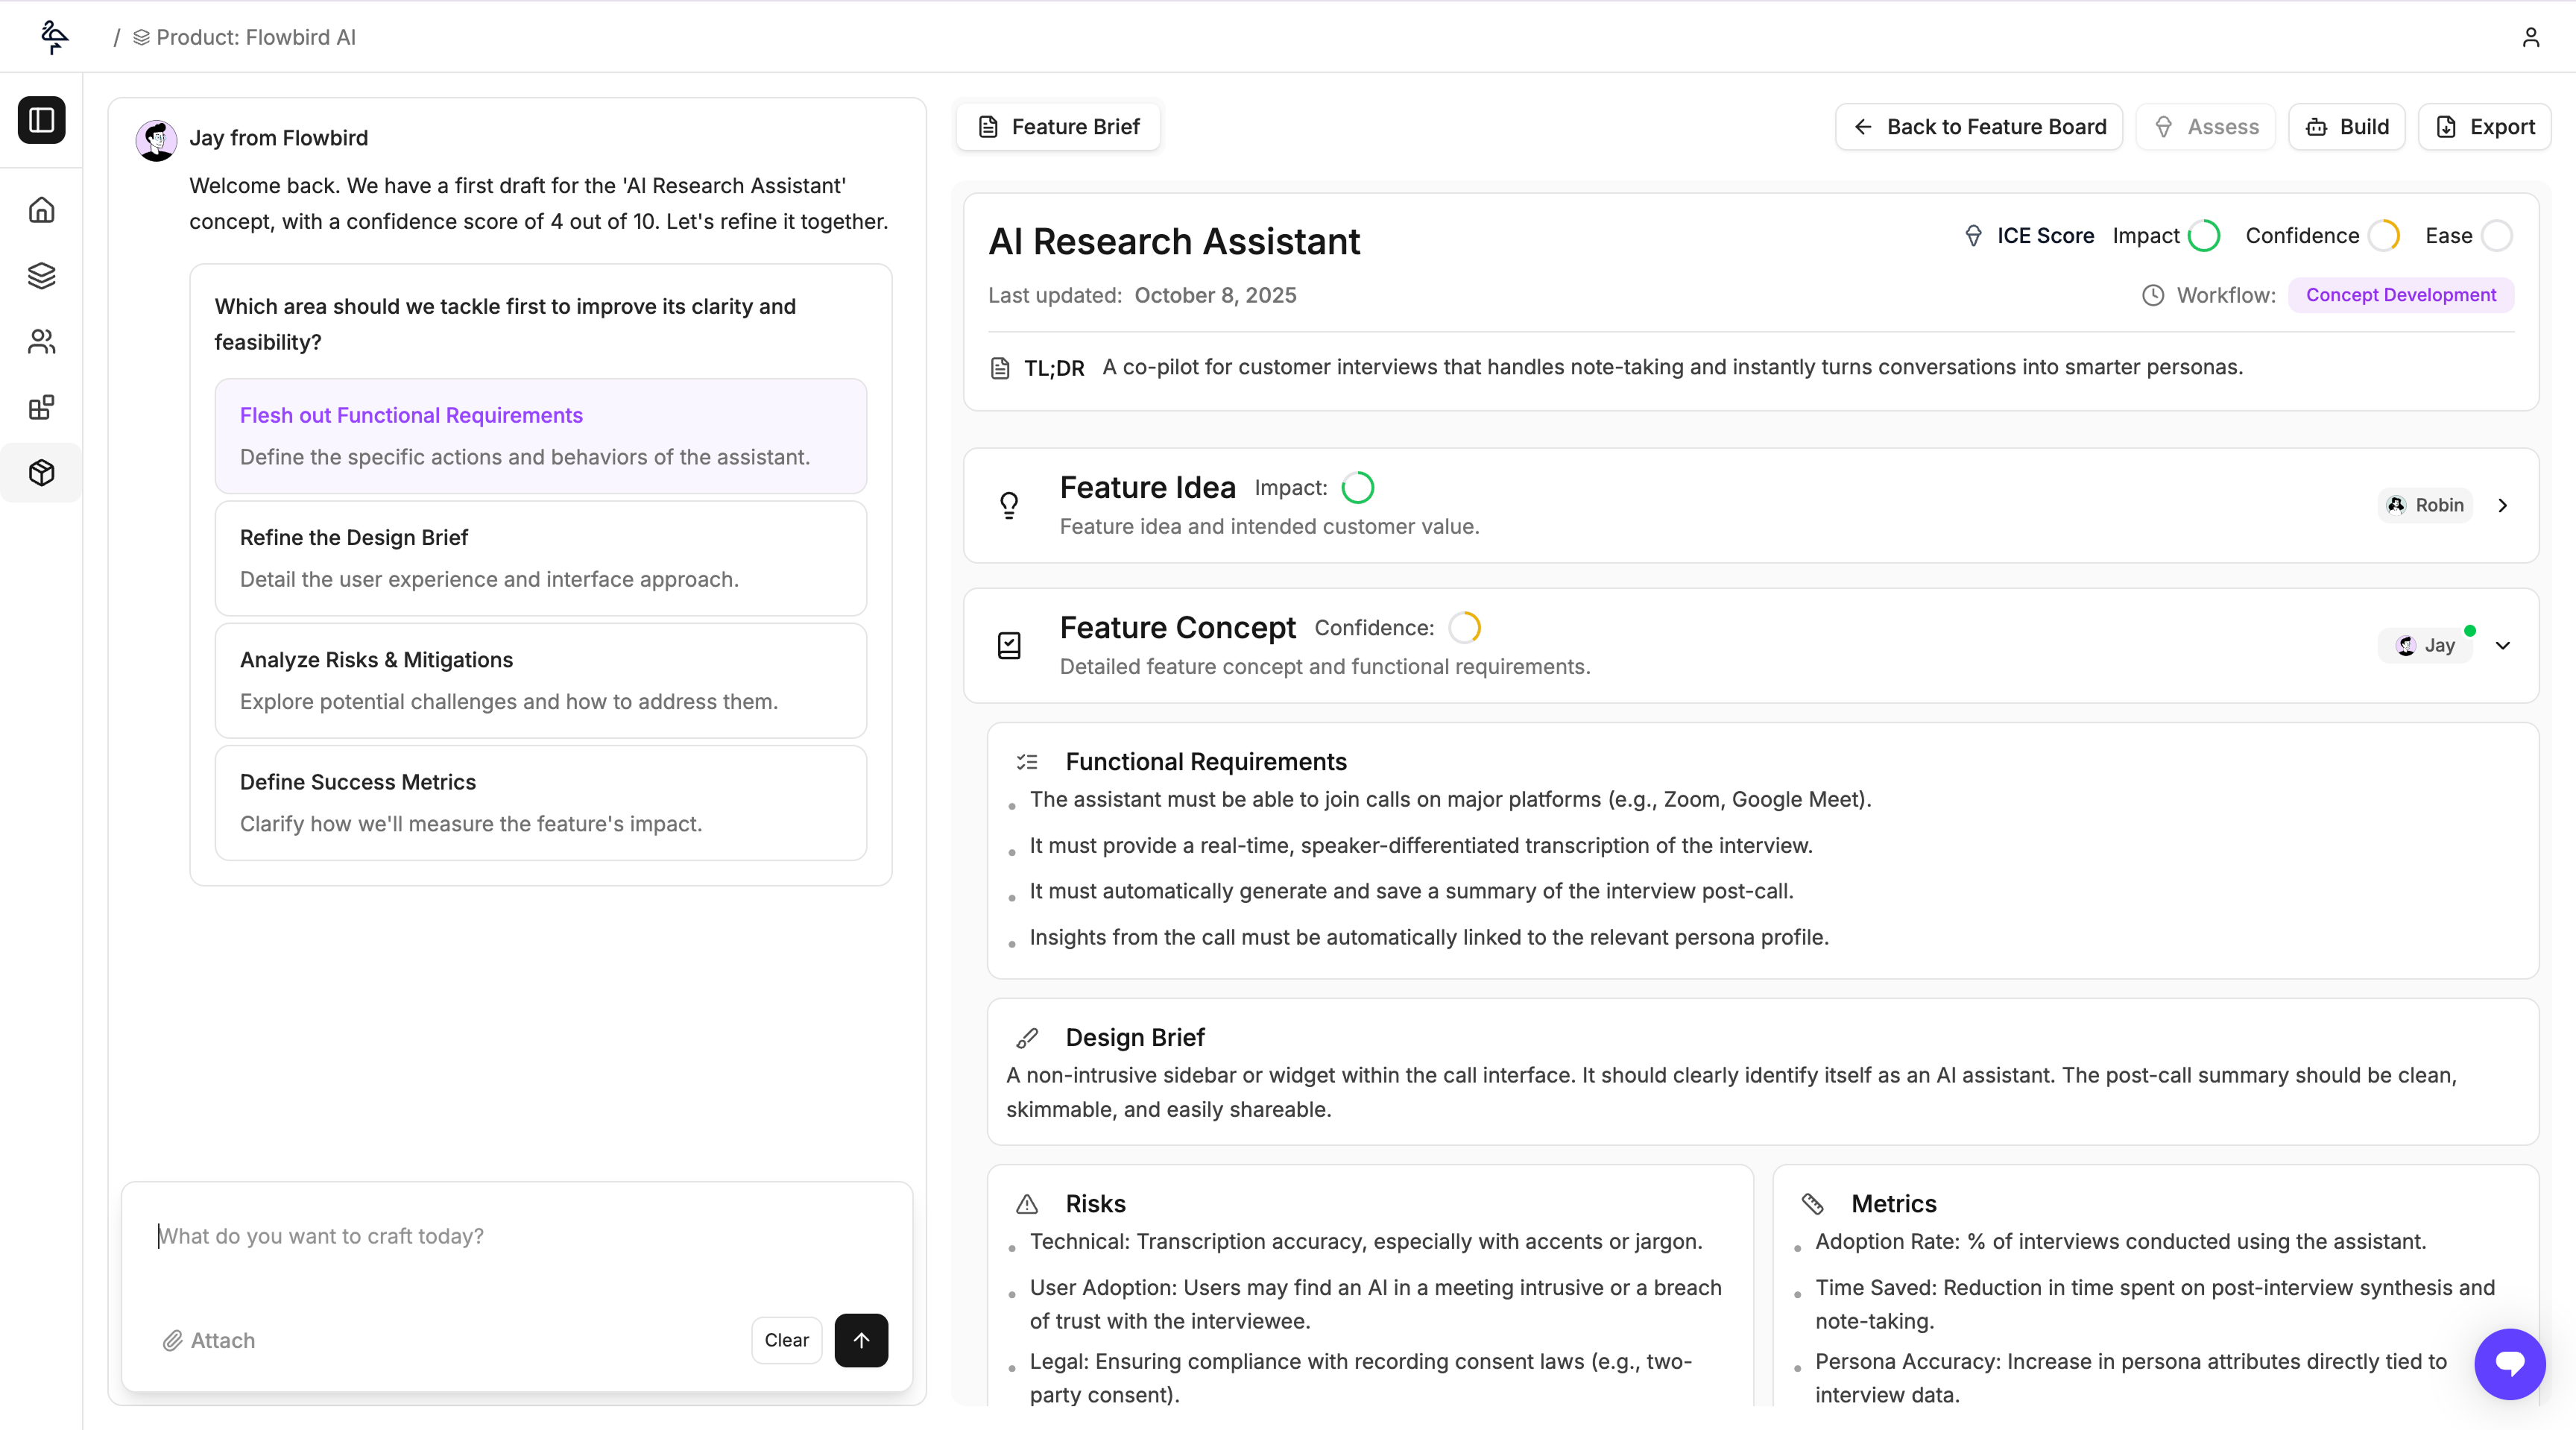2576x1430 pixels.
Task: Open the package cube sidebar icon
Action: click(x=41, y=473)
